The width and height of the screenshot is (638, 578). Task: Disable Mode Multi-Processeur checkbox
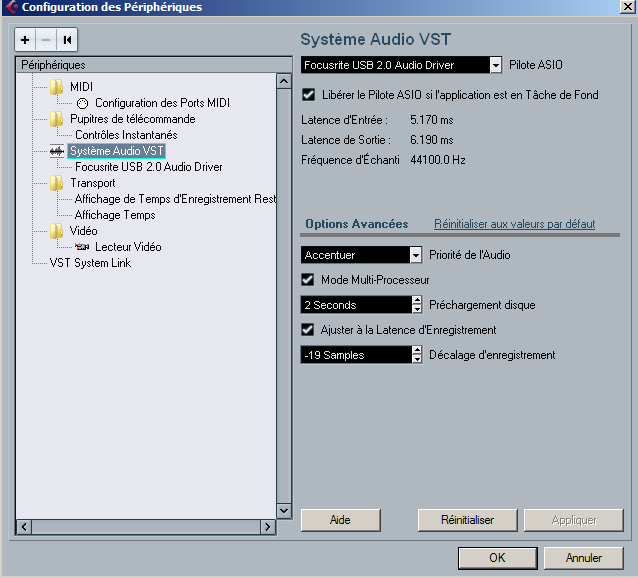coord(309,280)
